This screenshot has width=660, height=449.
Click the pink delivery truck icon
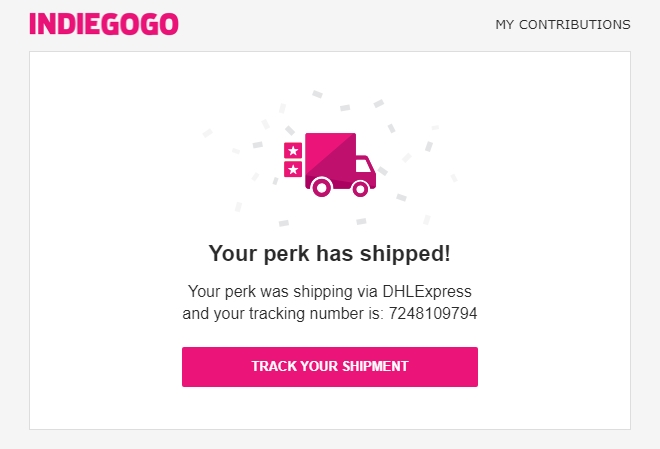pyautogui.click(x=330, y=165)
